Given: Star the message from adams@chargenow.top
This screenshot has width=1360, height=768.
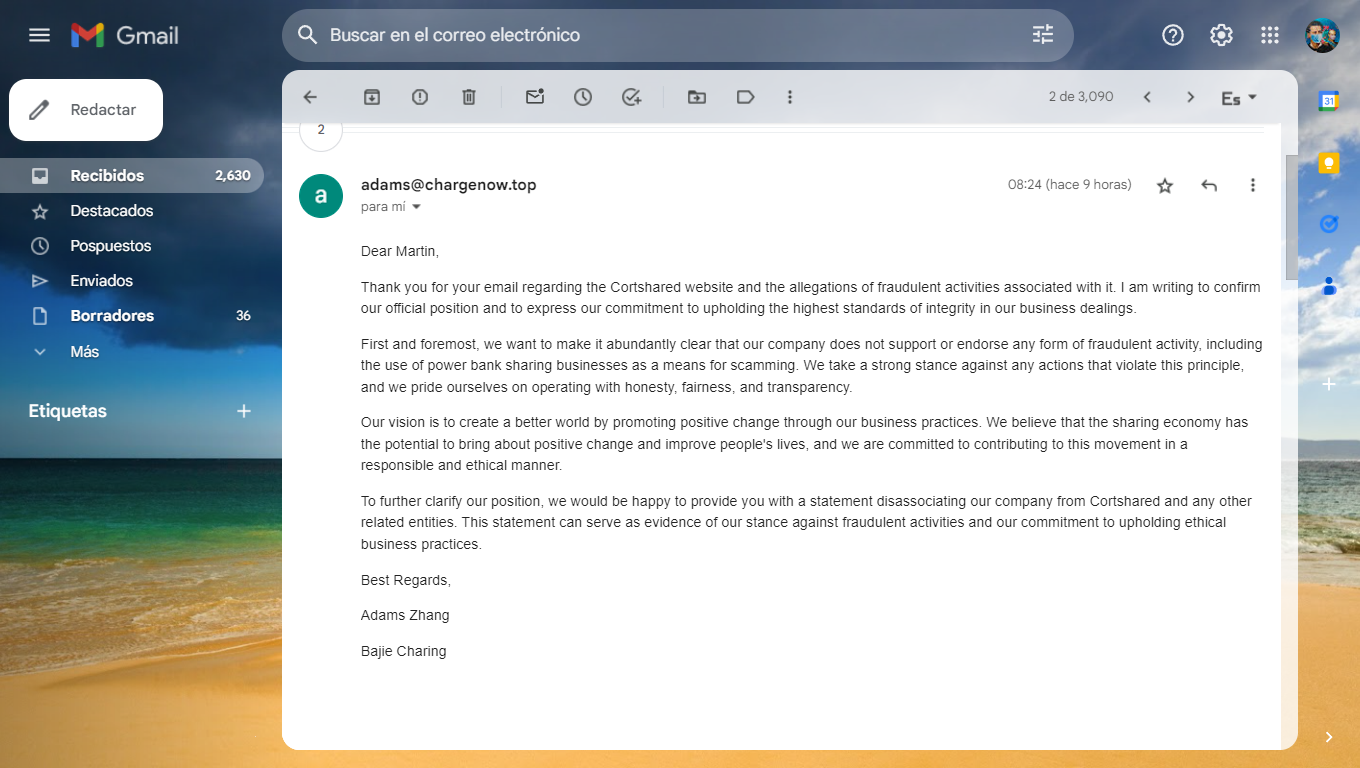Looking at the screenshot, I should 1165,185.
